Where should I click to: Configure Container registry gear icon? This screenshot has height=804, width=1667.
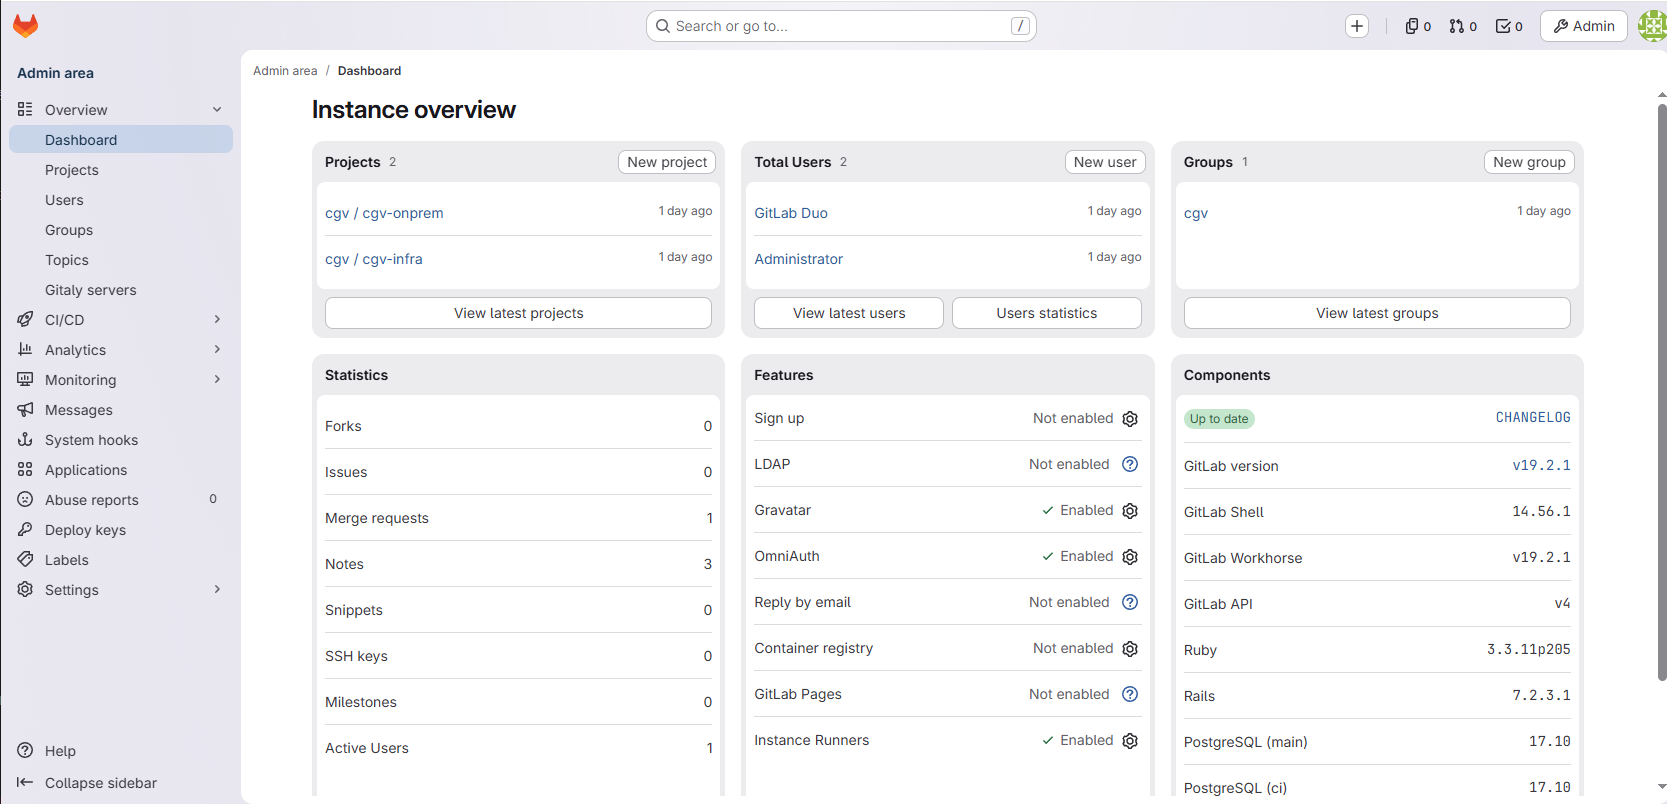point(1130,649)
